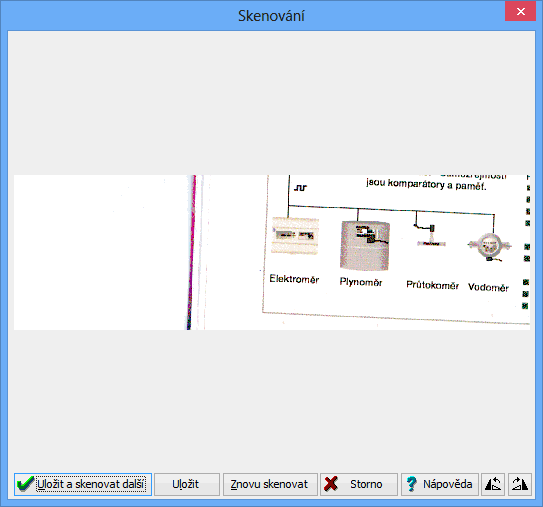Click the square-wave pulse symbol in scan
This screenshot has width=543, height=507.
tap(300, 188)
